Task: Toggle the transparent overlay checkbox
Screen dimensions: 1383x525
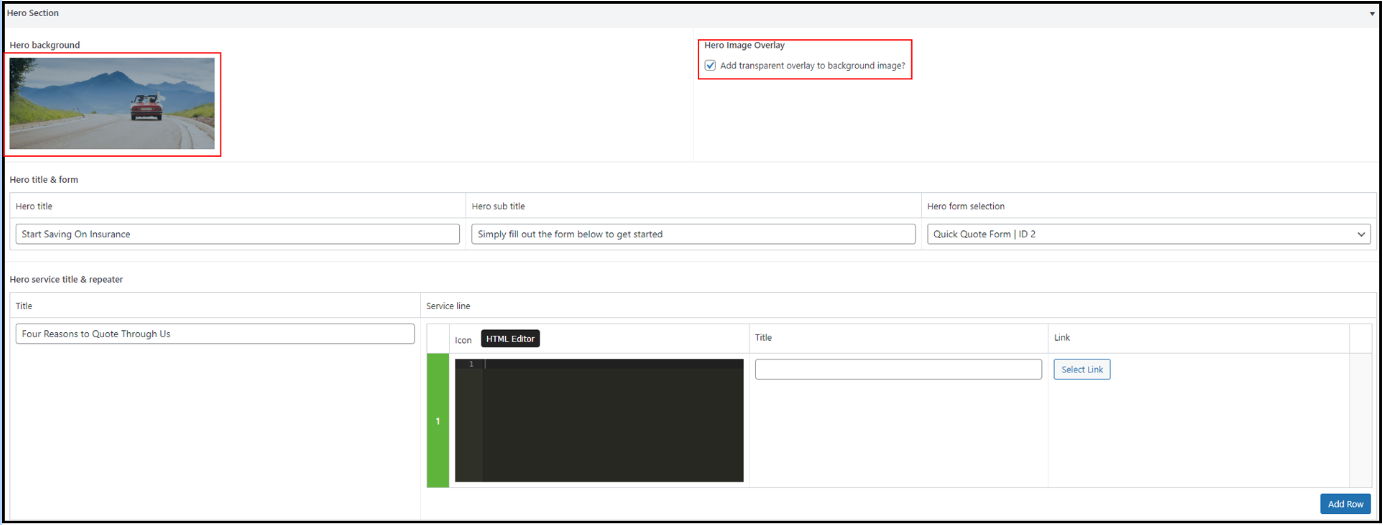Action: [x=710, y=65]
